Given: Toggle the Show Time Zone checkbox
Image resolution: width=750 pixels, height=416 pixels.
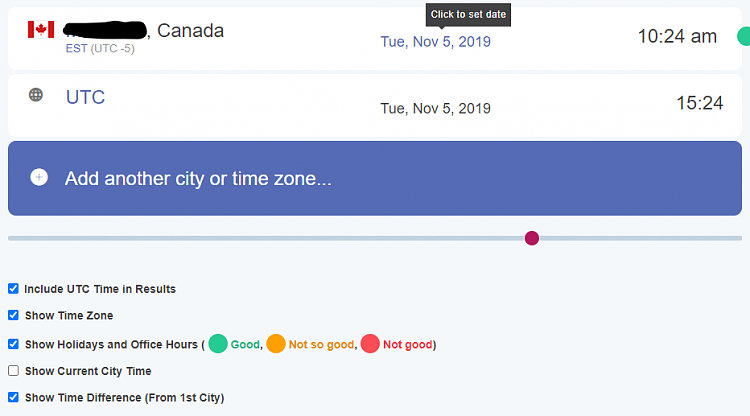Looking at the screenshot, I should [x=13, y=315].
